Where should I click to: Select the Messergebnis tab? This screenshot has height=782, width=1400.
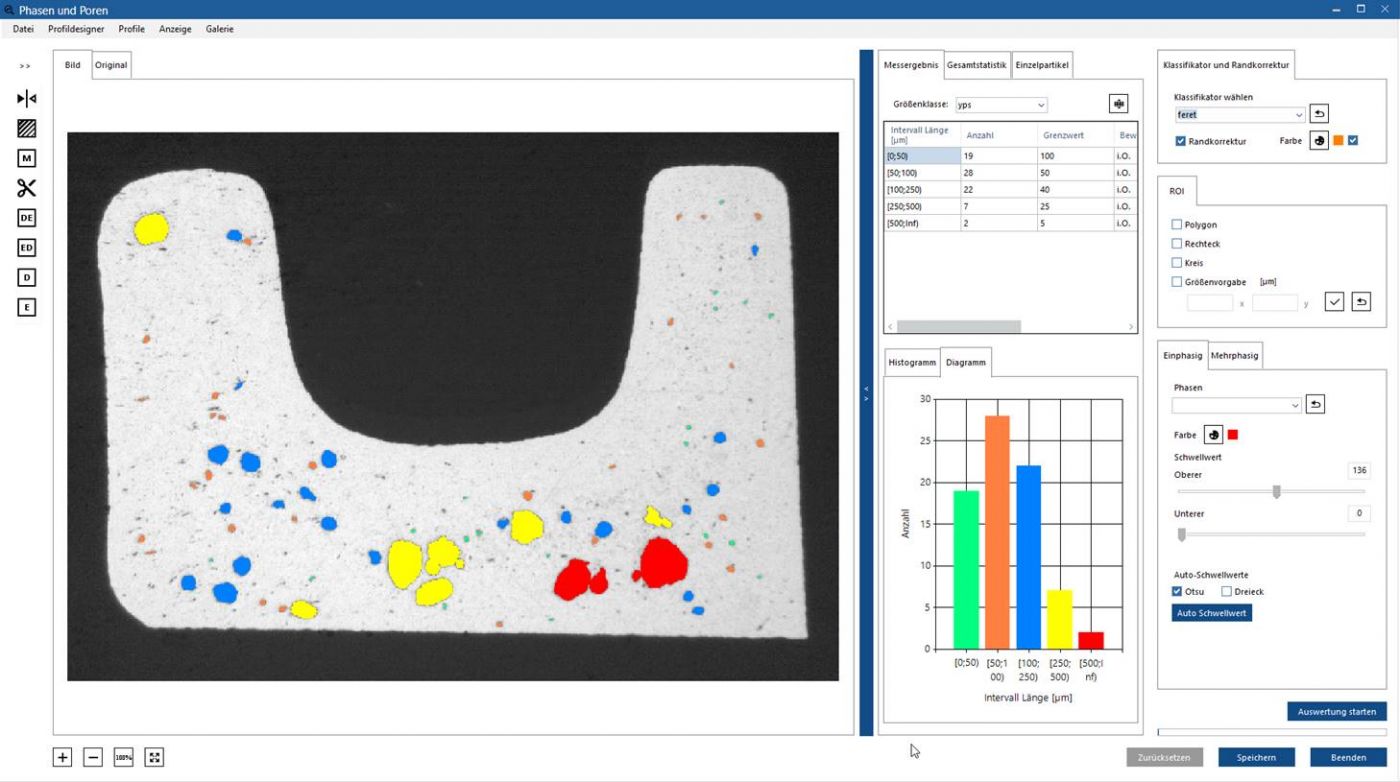pyautogui.click(x=911, y=64)
